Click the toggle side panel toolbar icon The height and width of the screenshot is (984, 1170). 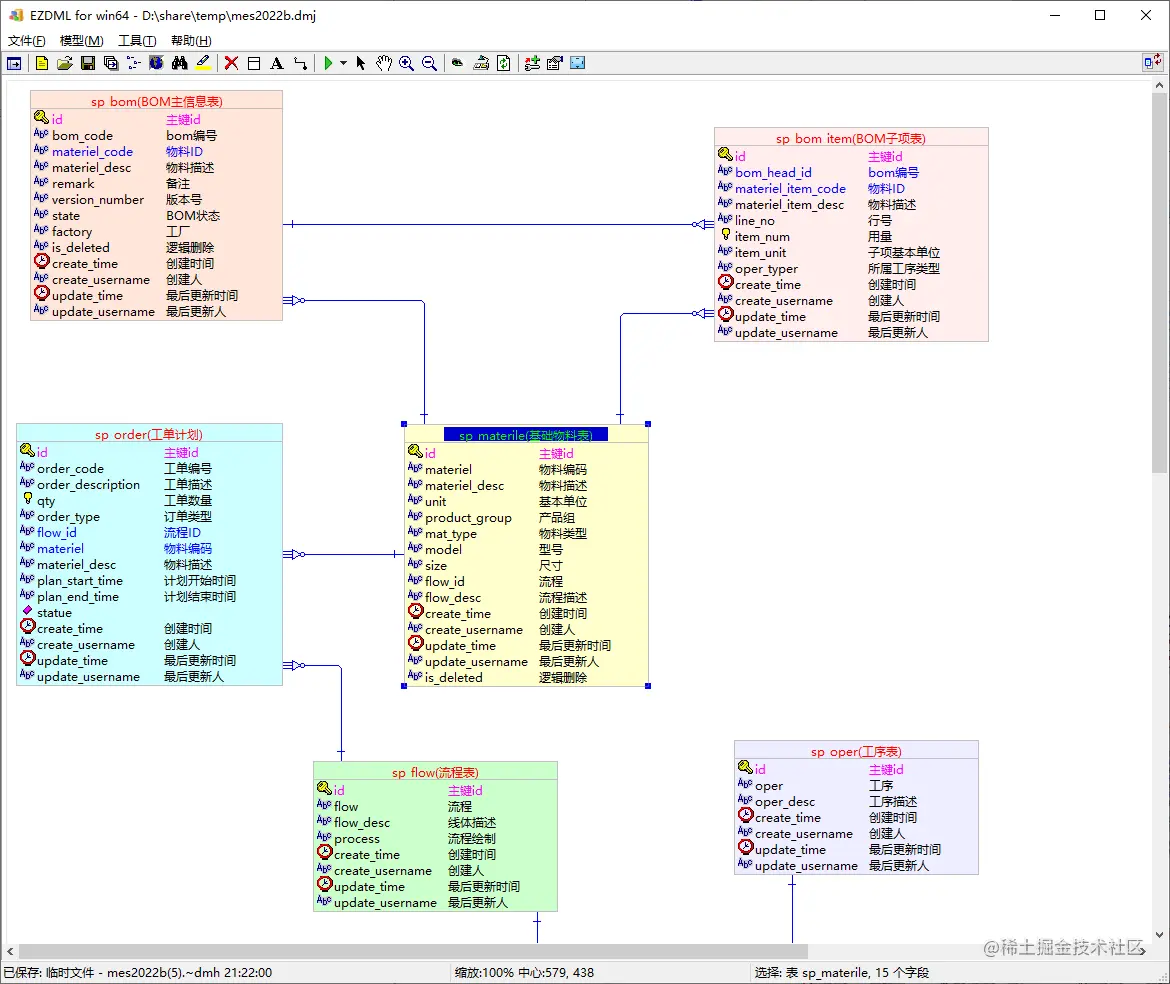coord(14,63)
